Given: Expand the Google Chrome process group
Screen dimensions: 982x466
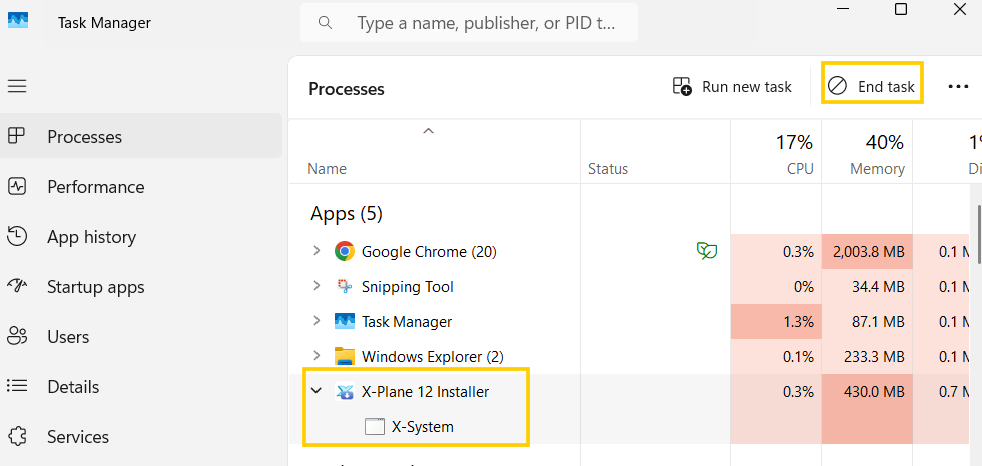Looking at the screenshot, I should (316, 251).
